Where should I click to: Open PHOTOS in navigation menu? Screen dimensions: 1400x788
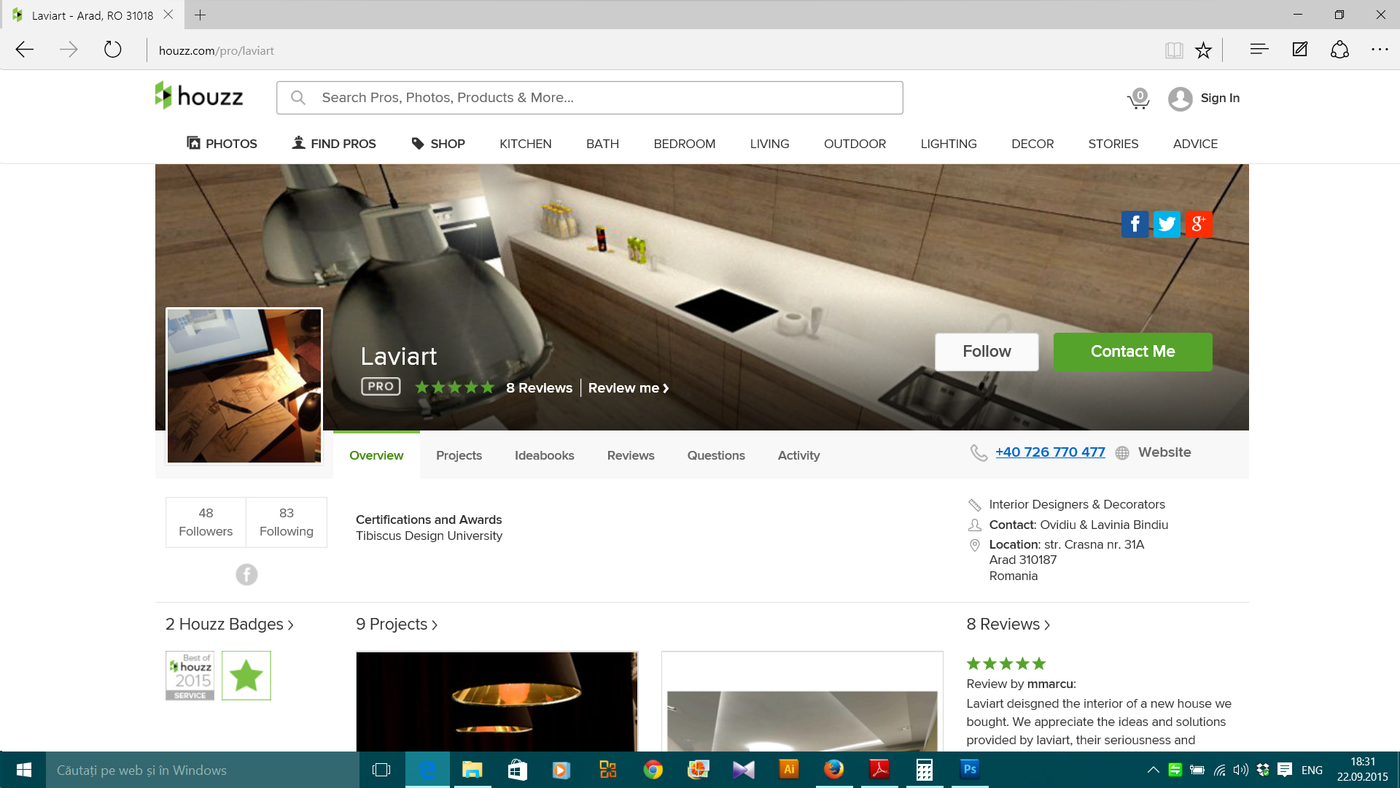coord(222,143)
